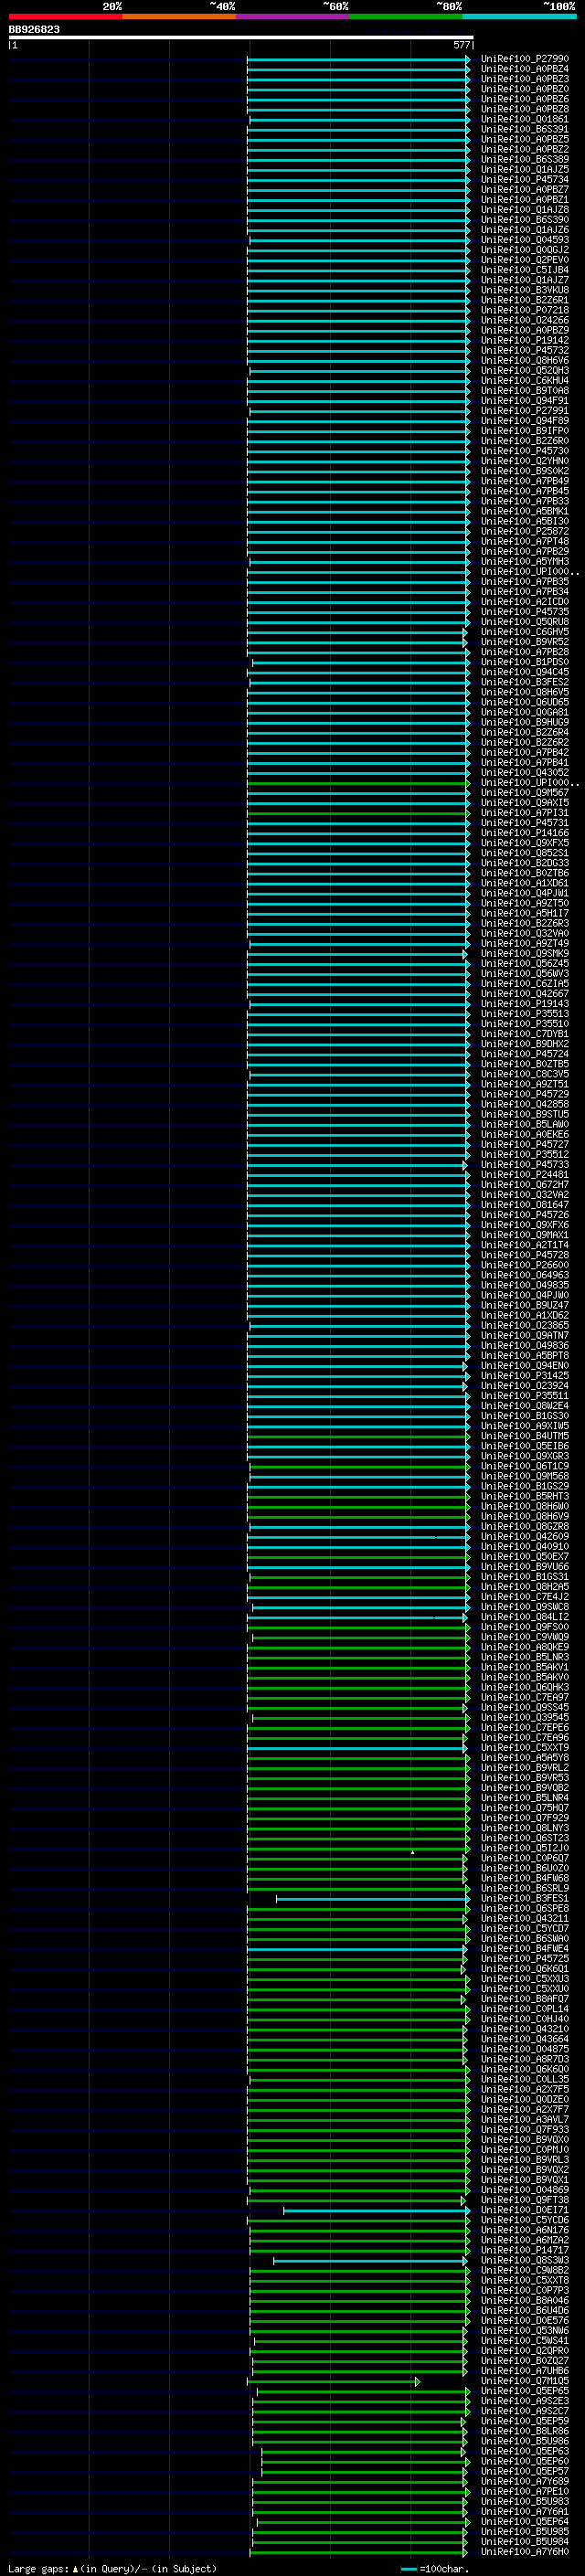
Task: Open hit UniRef100_Q04593
Action: (x=524, y=240)
